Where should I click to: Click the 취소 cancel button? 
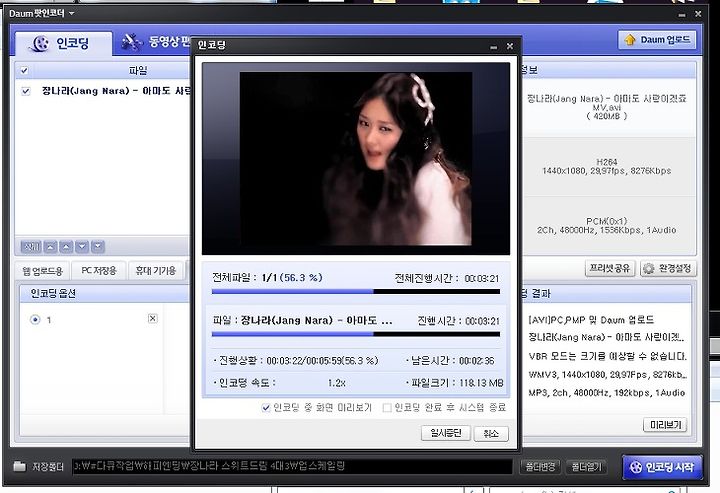491,433
